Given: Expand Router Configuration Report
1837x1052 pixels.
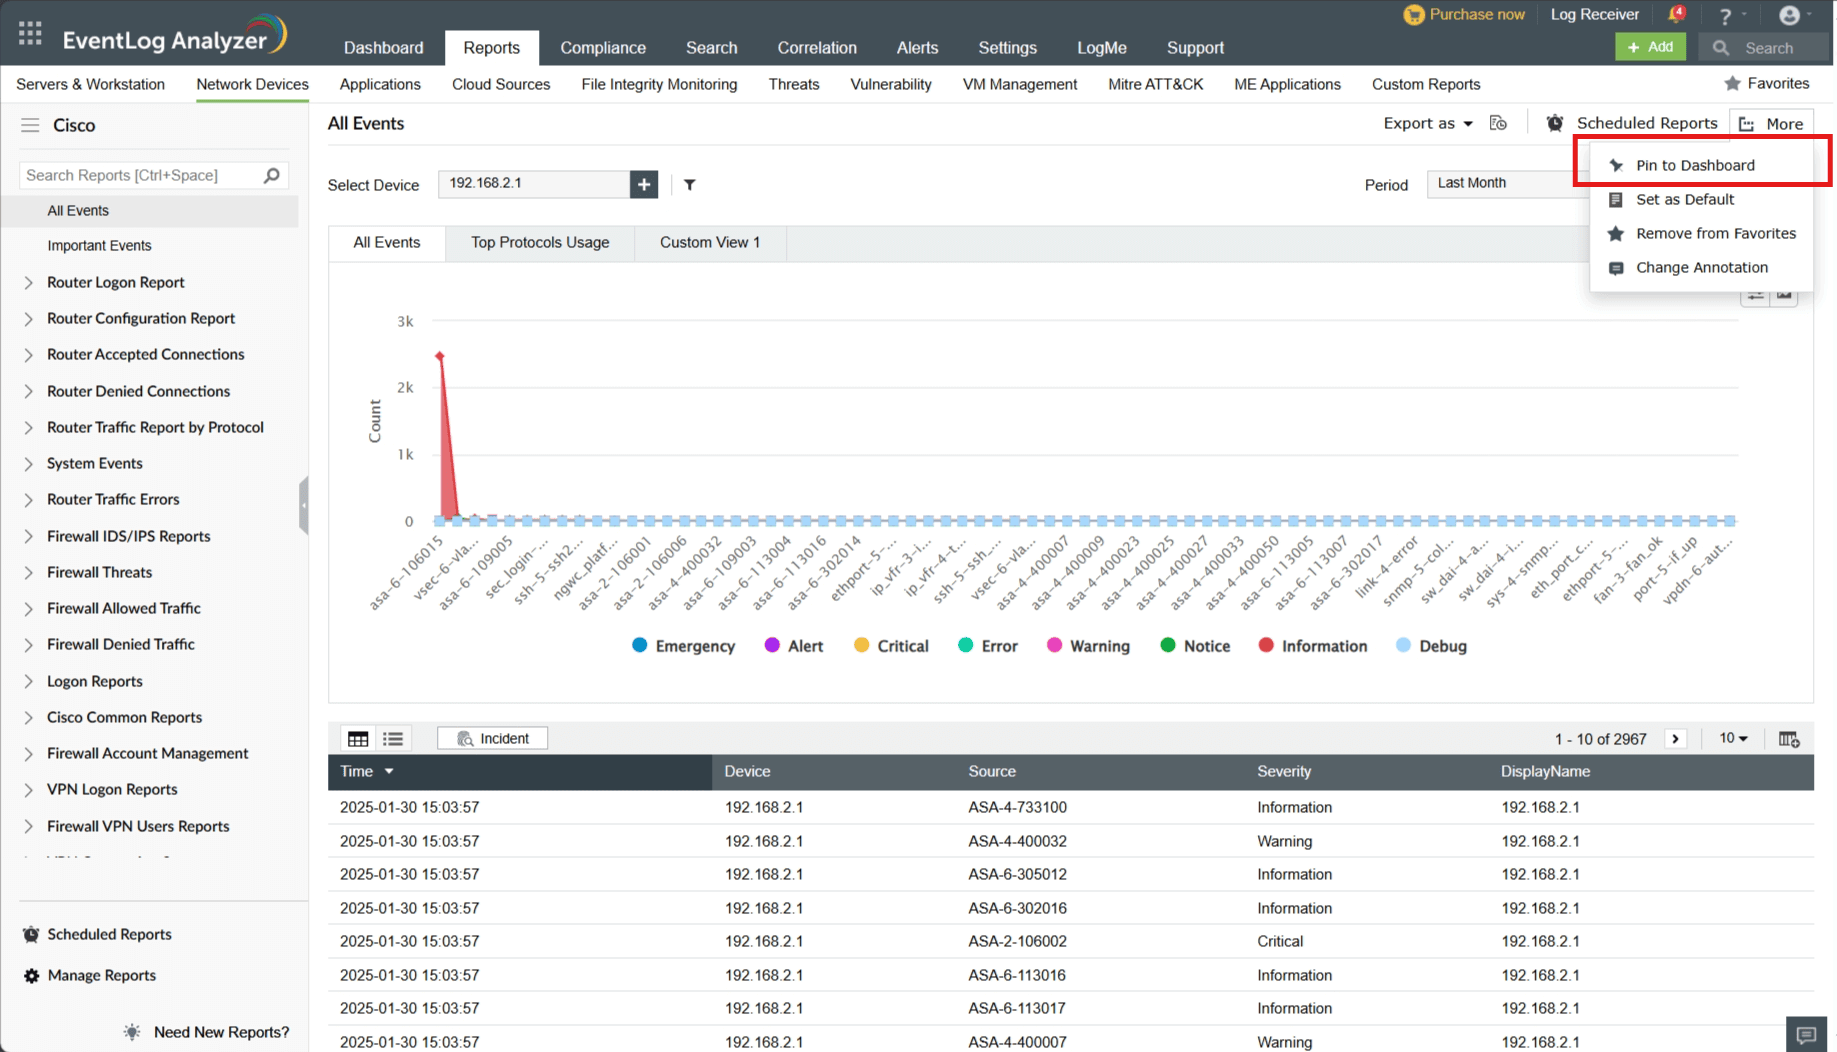Looking at the screenshot, I should tap(28, 319).
